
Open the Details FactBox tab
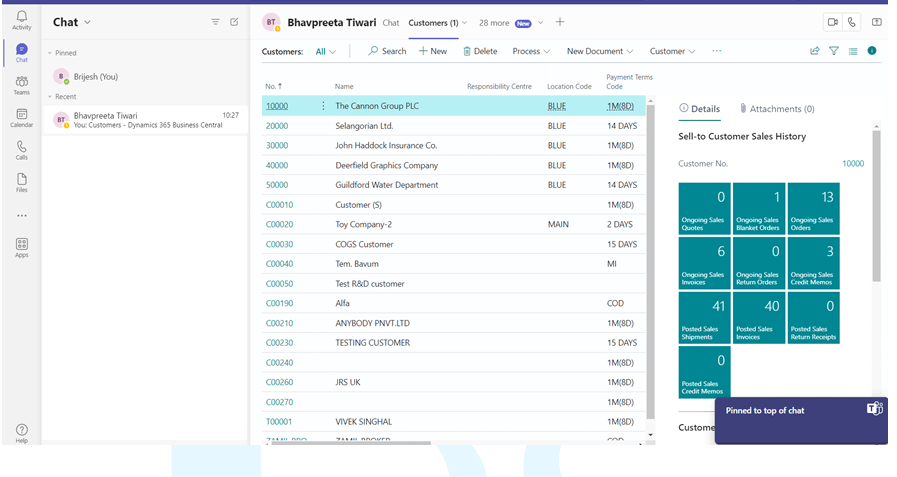(x=699, y=109)
